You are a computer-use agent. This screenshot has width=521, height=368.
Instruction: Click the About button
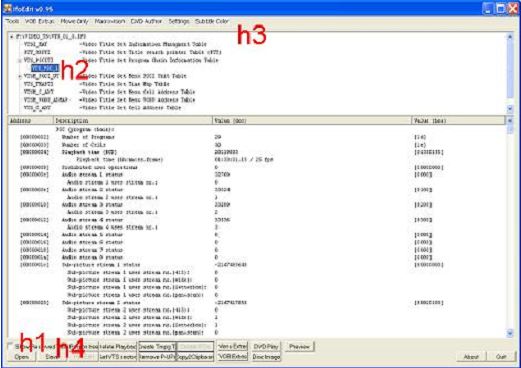[472, 357]
